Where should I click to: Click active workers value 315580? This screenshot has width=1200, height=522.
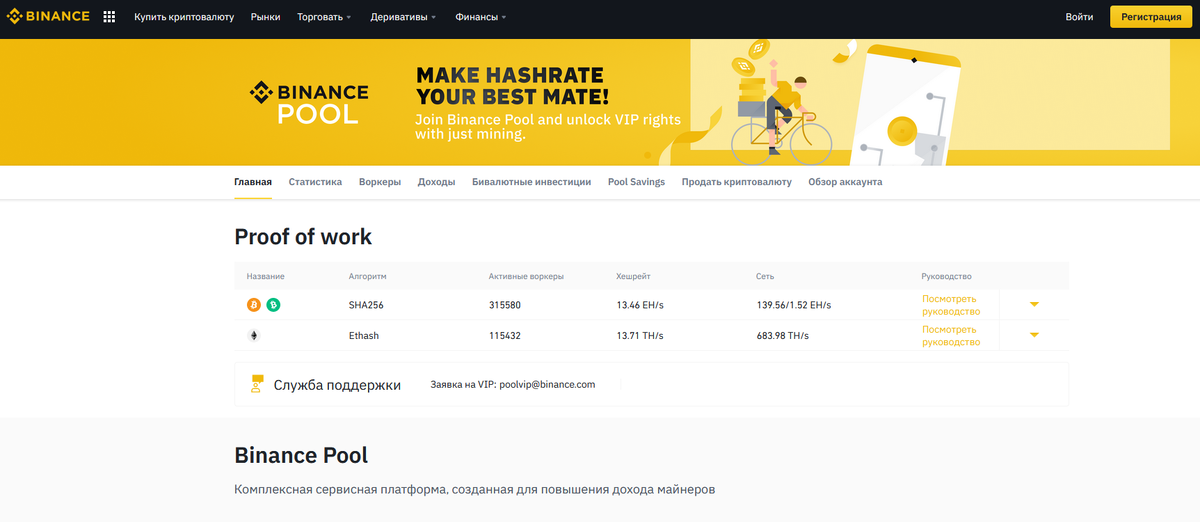[505, 305]
